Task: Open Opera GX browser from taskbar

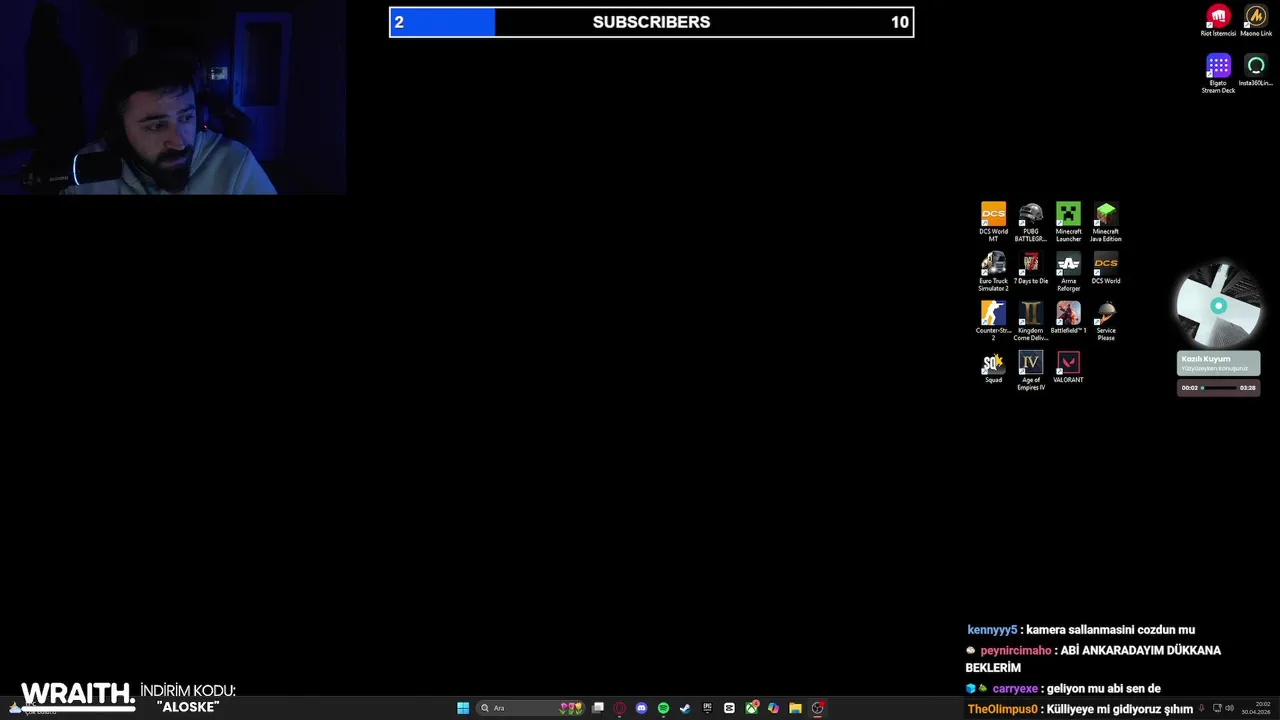Action: click(x=620, y=708)
